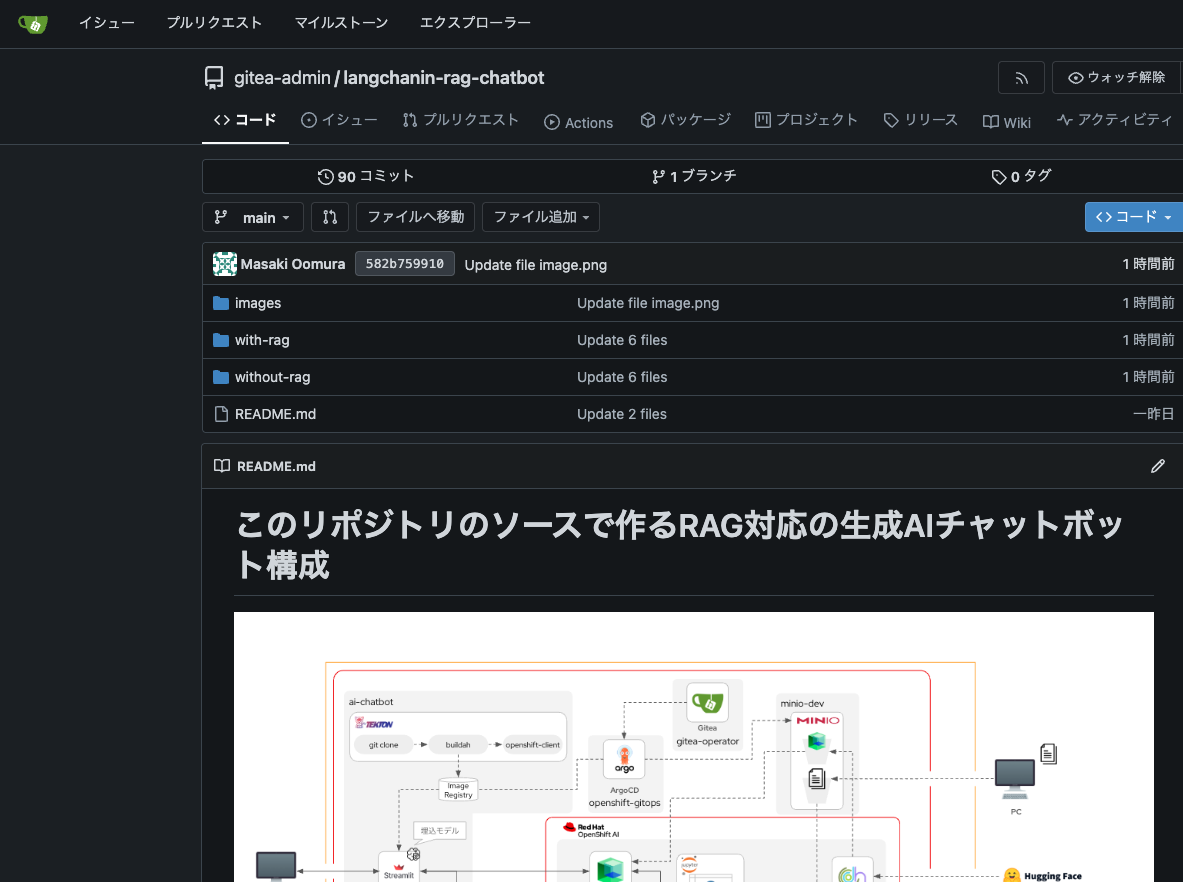The height and width of the screenshot is (882, 1183).
Task: Open the blue コード clone dropdown
Action: click(x=1133, y=217)
